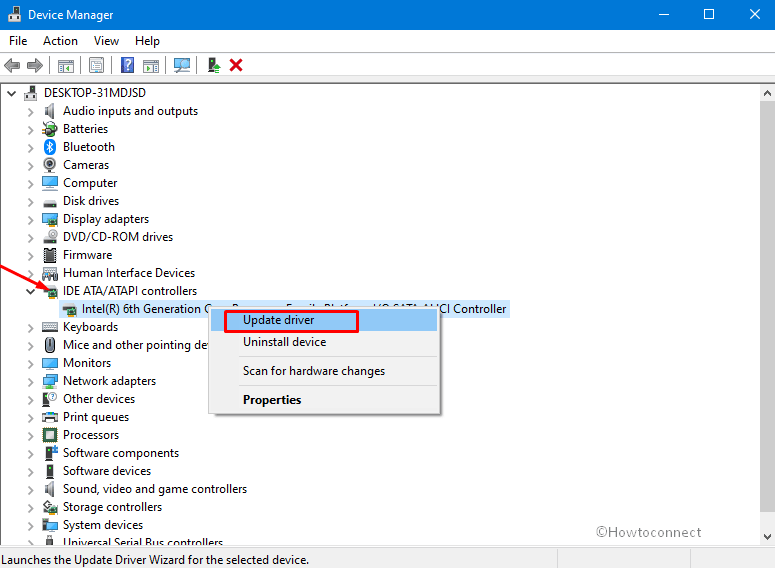Open the blue Help question-mark icon
This screenshot has width=775, height=568.
coord(128,65)
